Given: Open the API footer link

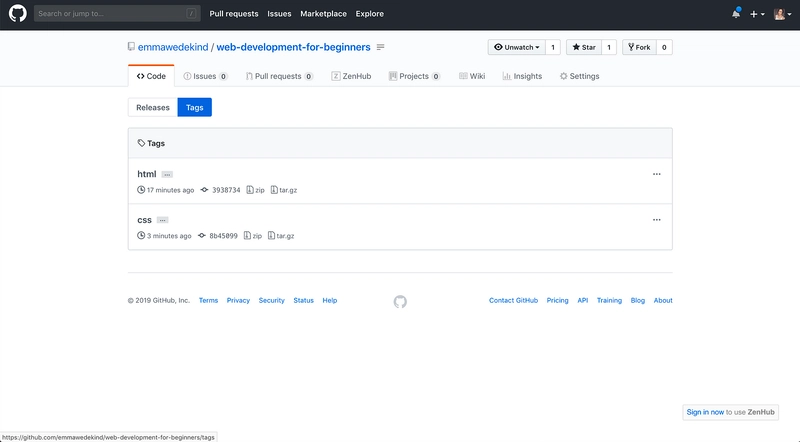Looking at the screenshot, I should pos(583,300).
